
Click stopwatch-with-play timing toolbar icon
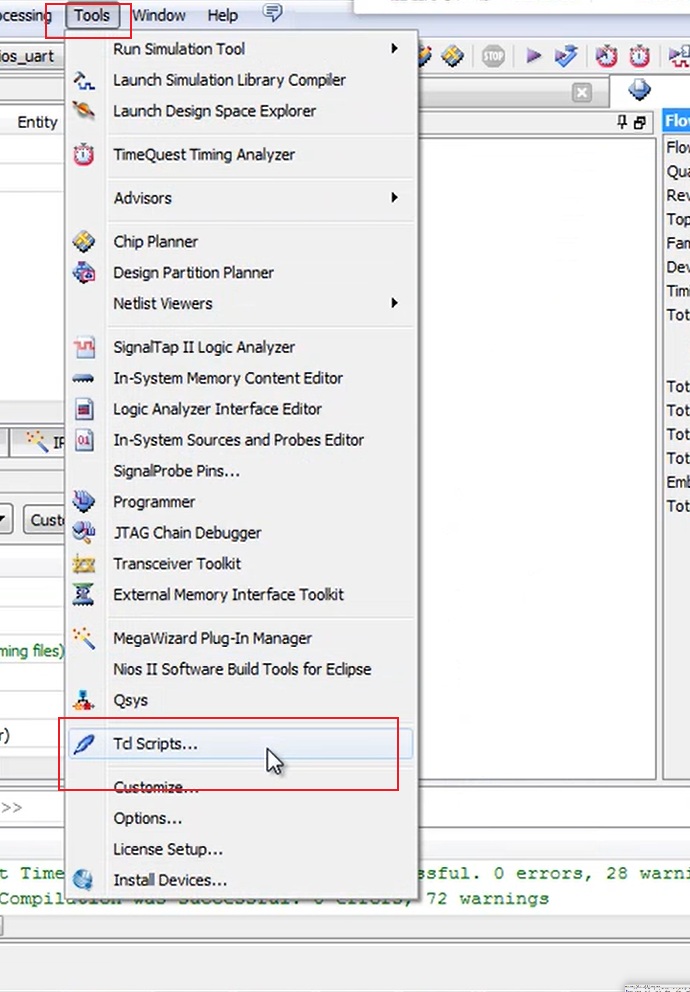coord(606,56)
